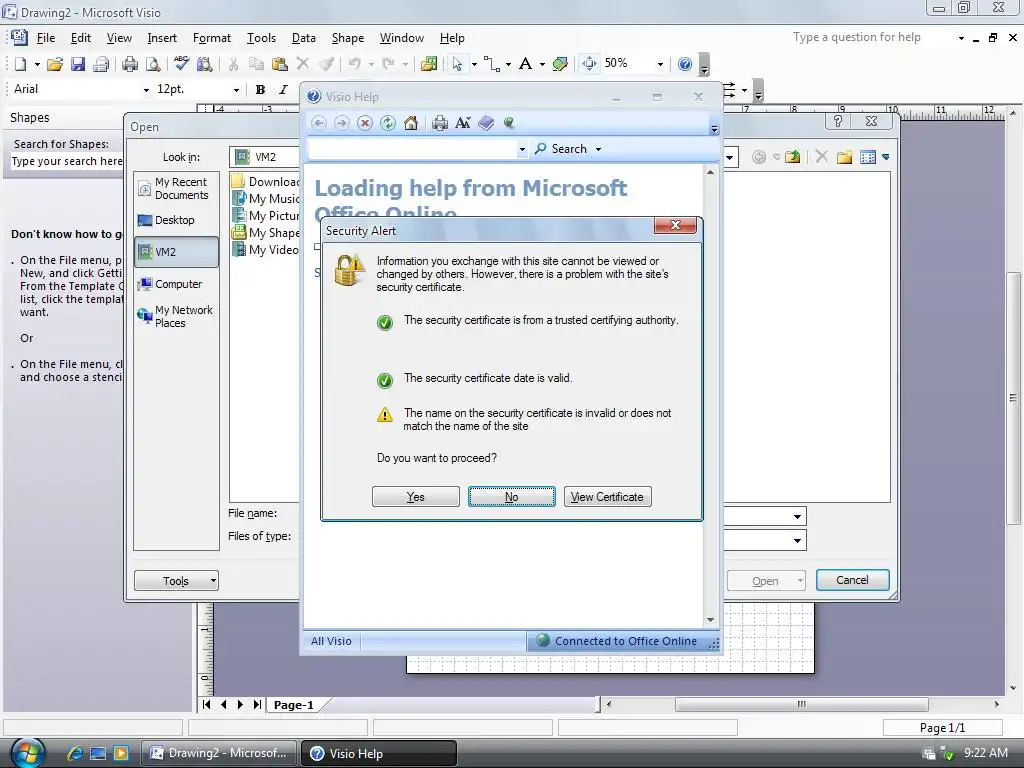Open the Font name Arial dropdown

(x=146, y=90)
